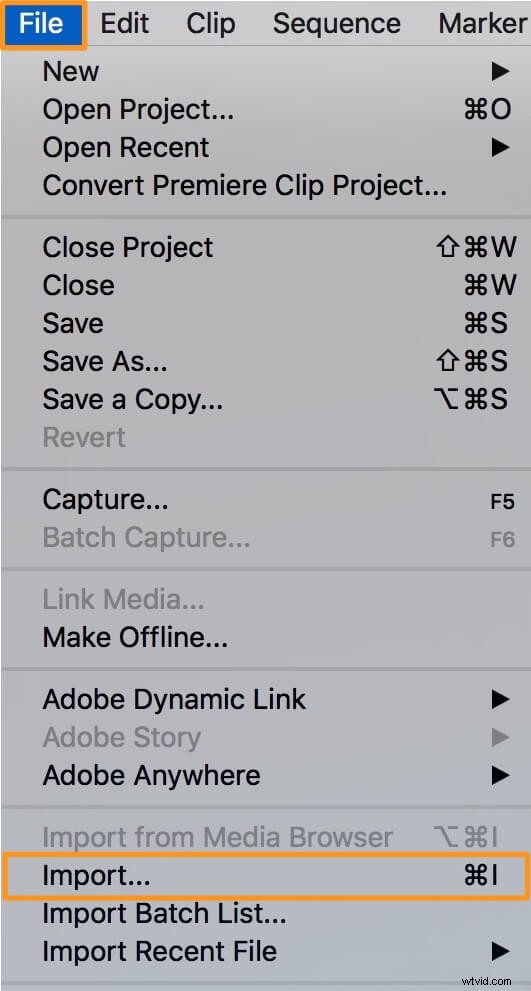This screenshot has height=991, width=531.
Task: Open the File menu
Action: (x=42, y=24)
